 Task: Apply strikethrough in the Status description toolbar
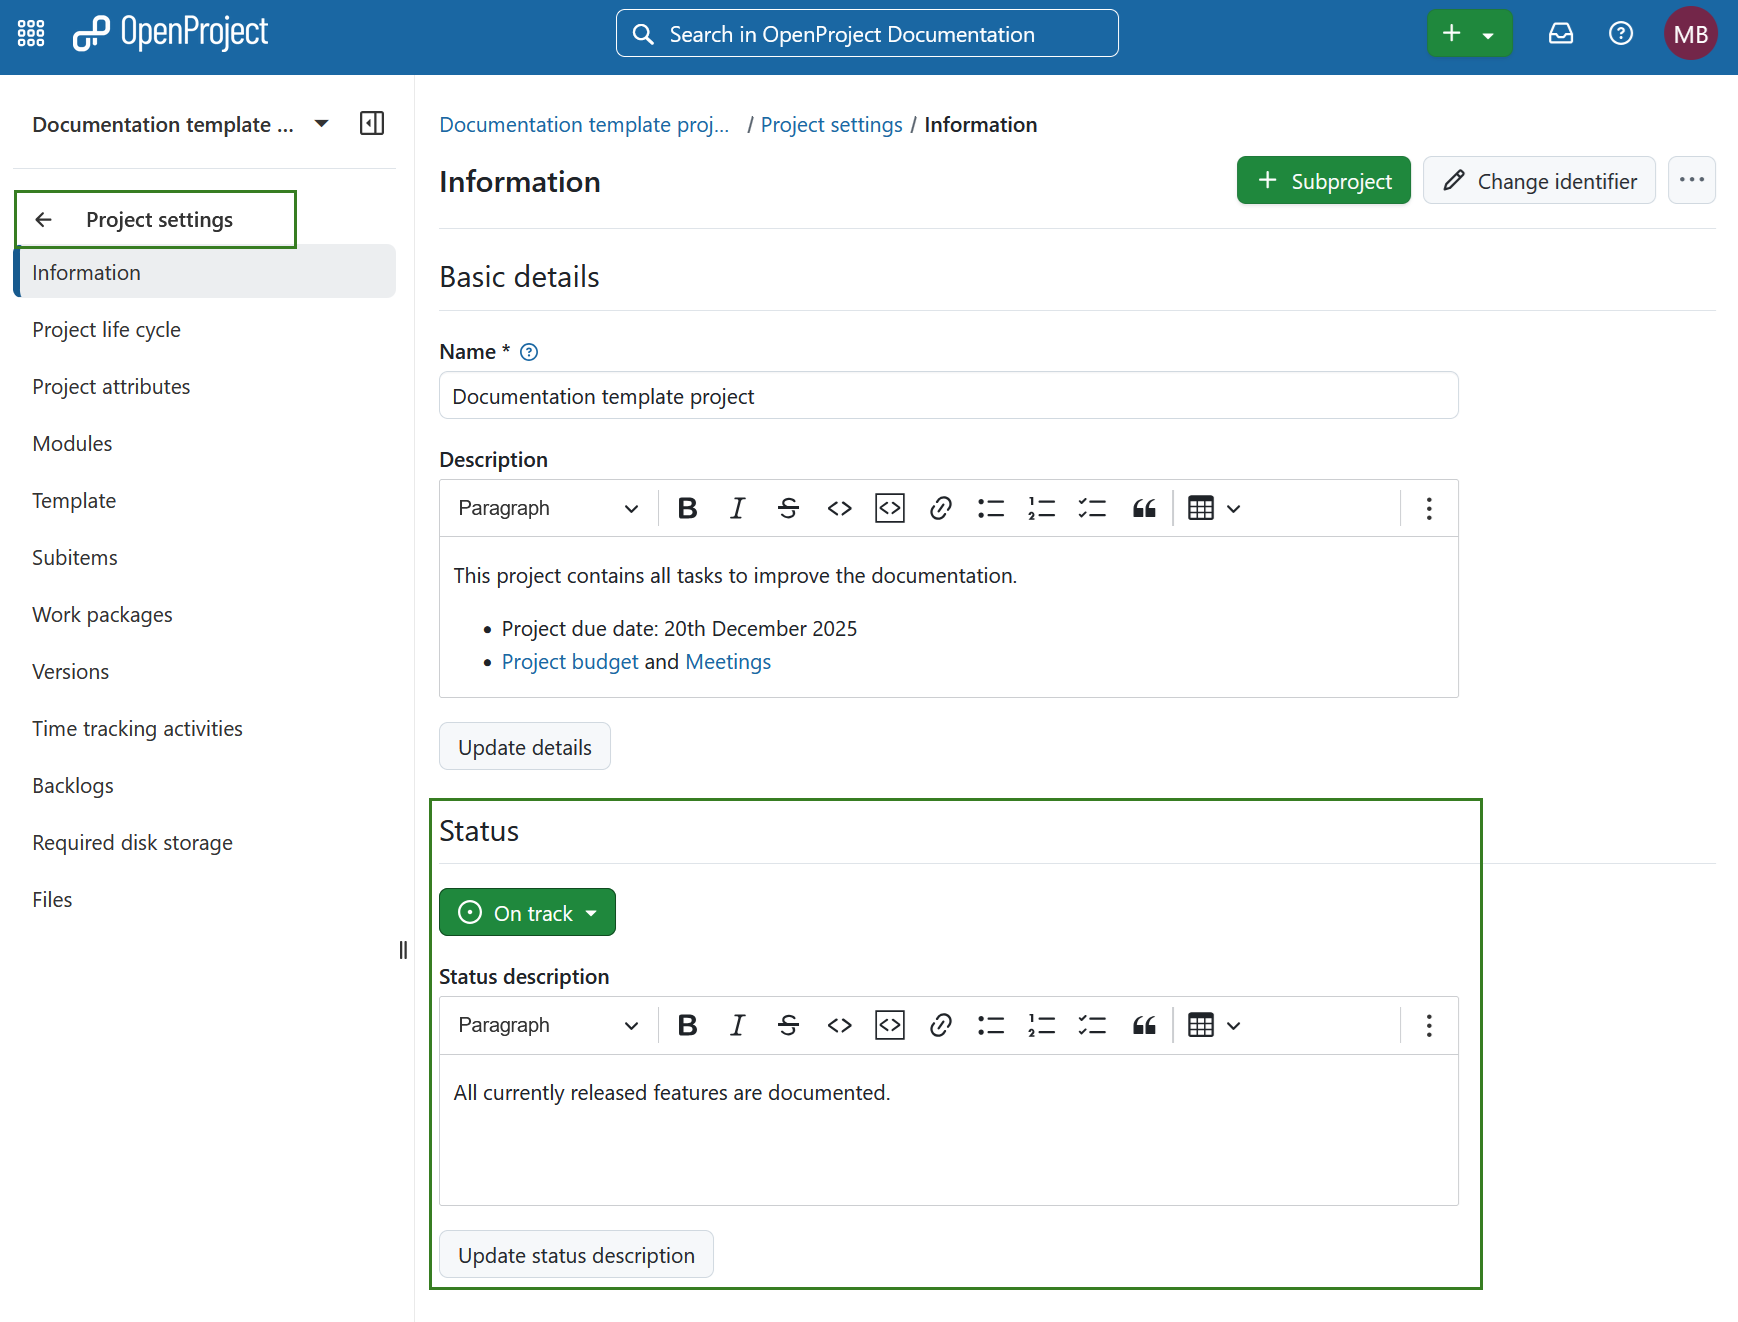point(788,1025)
